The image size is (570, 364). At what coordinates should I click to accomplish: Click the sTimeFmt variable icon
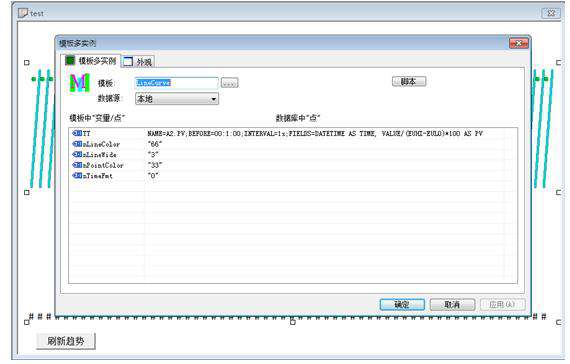pos(77,176)
